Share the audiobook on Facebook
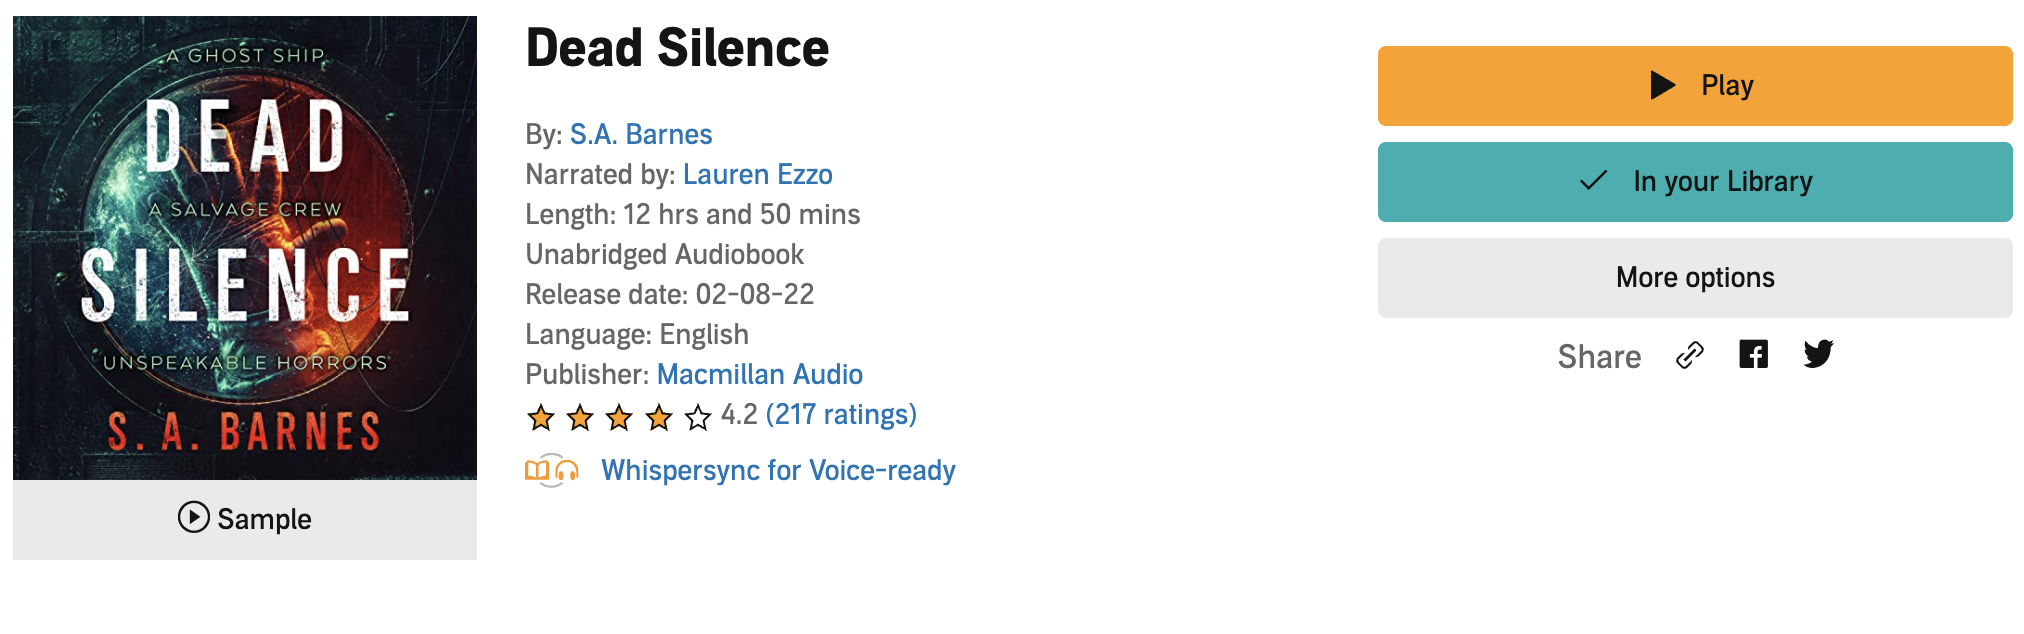This screenshot has height=634, width=2024. pos(1753,354)
